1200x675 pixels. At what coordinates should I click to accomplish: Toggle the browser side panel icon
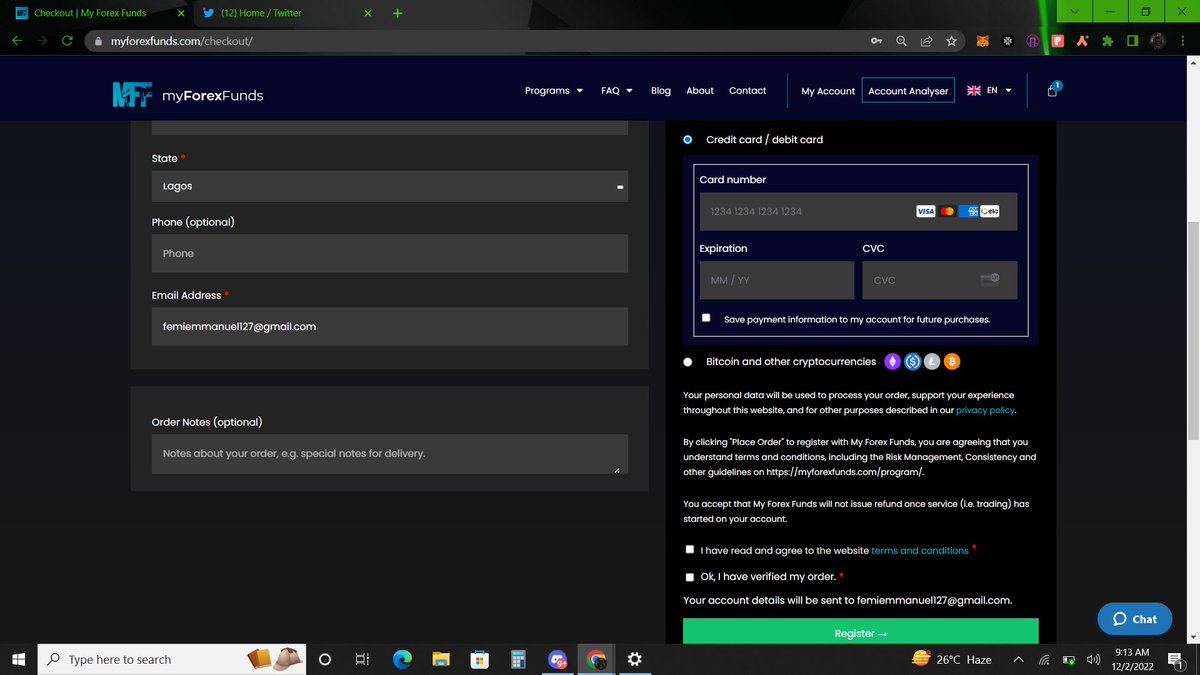[x=1132, y=41]
